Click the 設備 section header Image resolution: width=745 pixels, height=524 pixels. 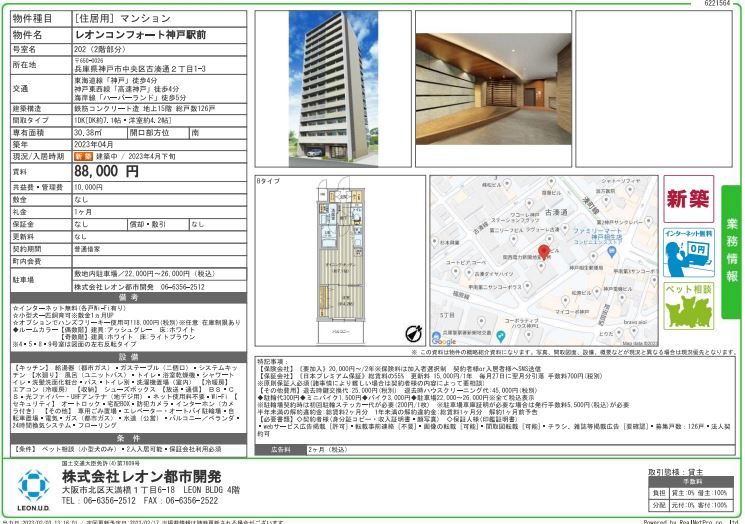[128, 357]
